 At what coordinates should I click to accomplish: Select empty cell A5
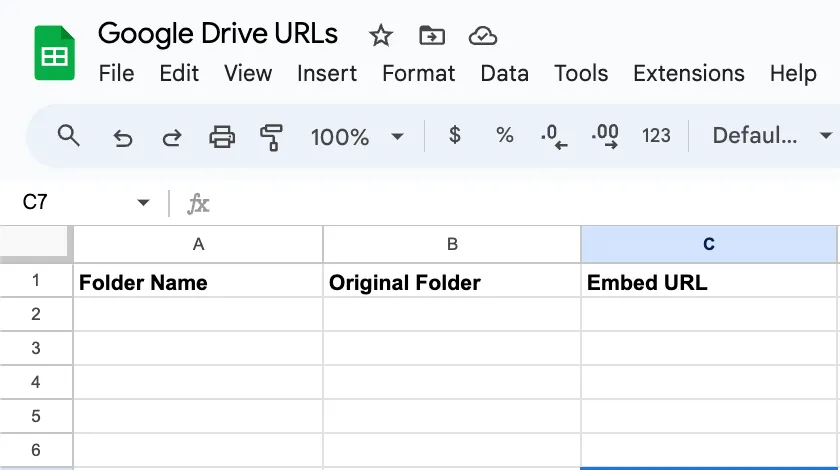point(198,416)
